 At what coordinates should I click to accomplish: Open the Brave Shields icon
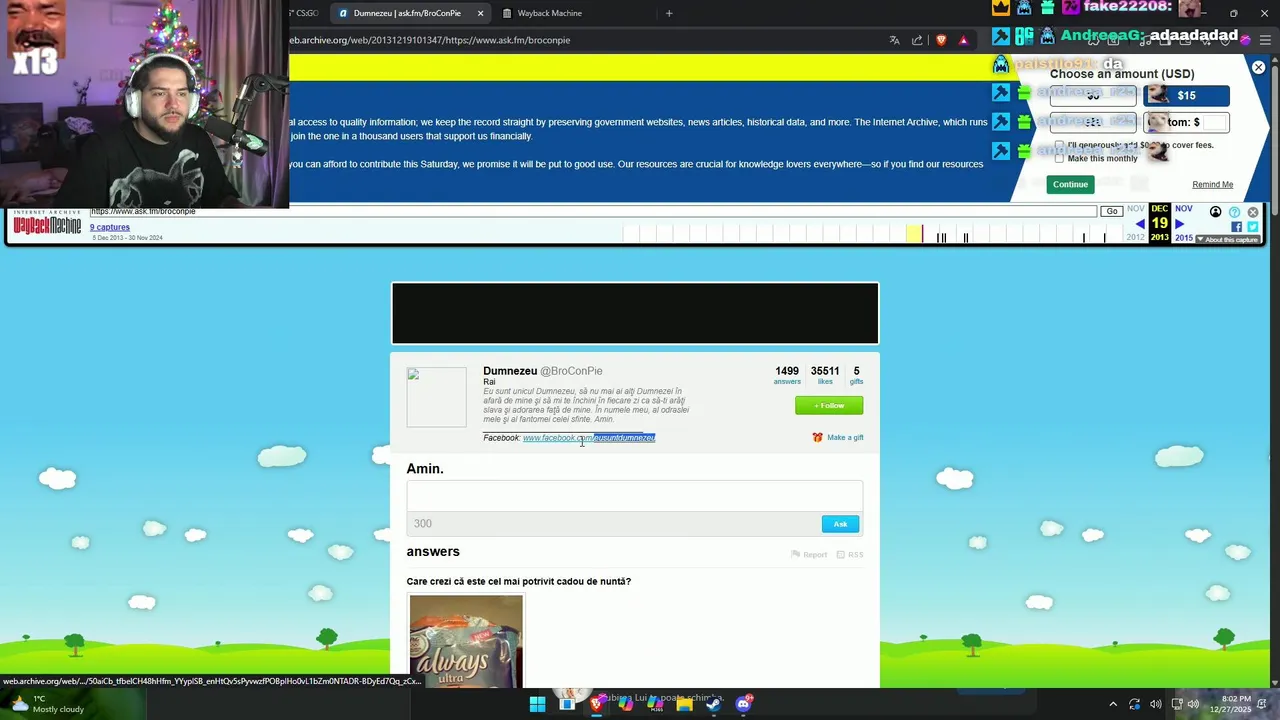point(941,40)
